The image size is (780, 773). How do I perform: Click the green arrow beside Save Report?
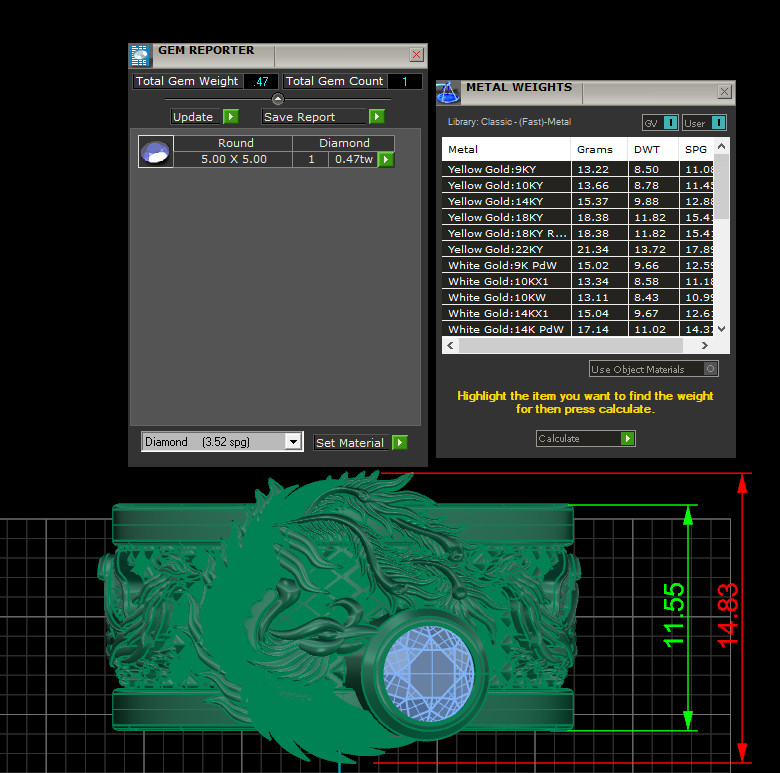tap(376, 117)
